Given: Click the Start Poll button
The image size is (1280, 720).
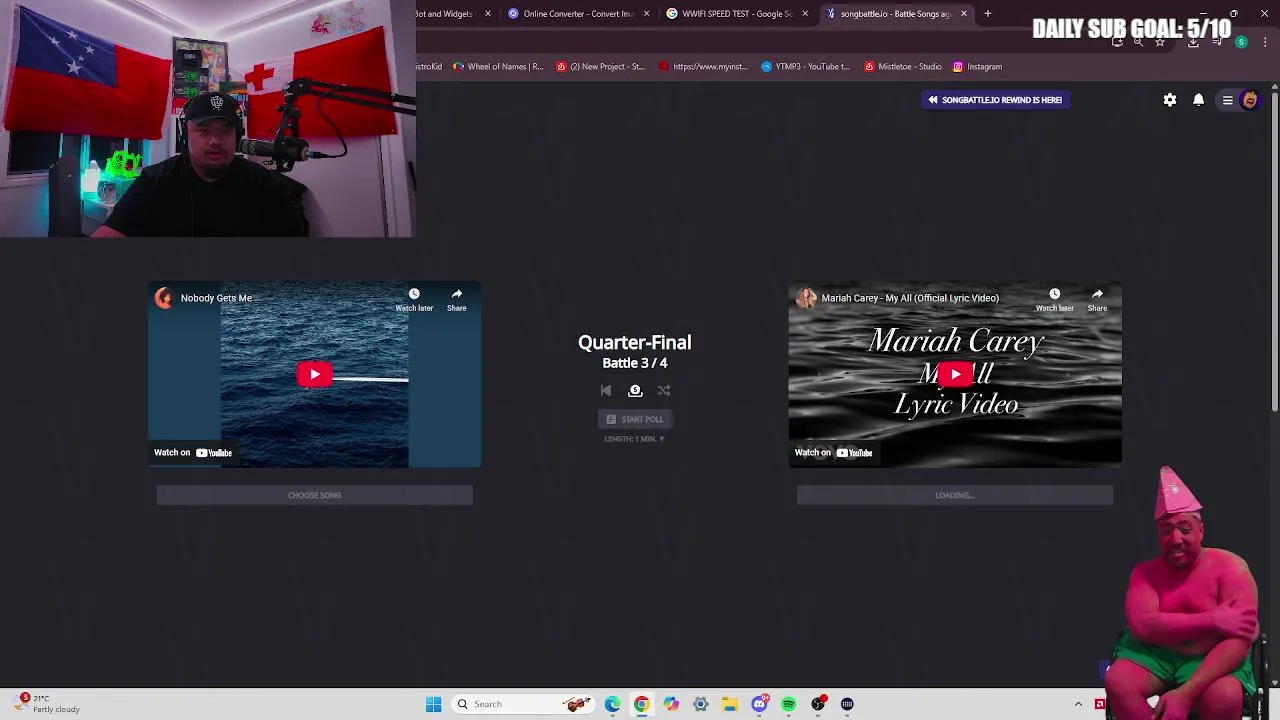Looking at the screenshot, I should pos(635,419).
